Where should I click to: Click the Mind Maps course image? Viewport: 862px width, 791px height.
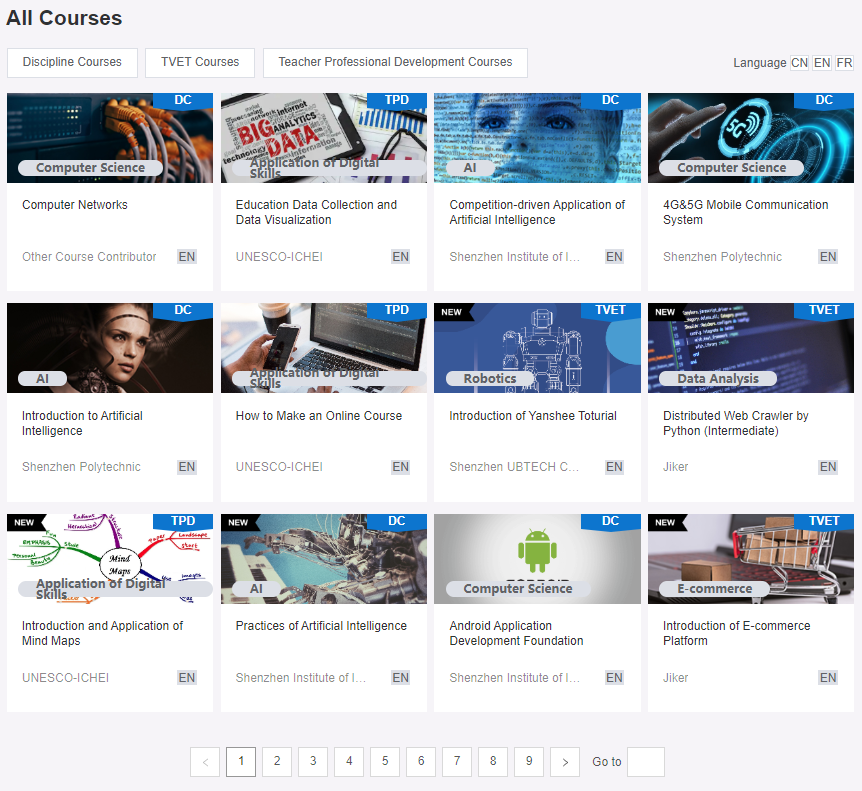tap(110, 558)
